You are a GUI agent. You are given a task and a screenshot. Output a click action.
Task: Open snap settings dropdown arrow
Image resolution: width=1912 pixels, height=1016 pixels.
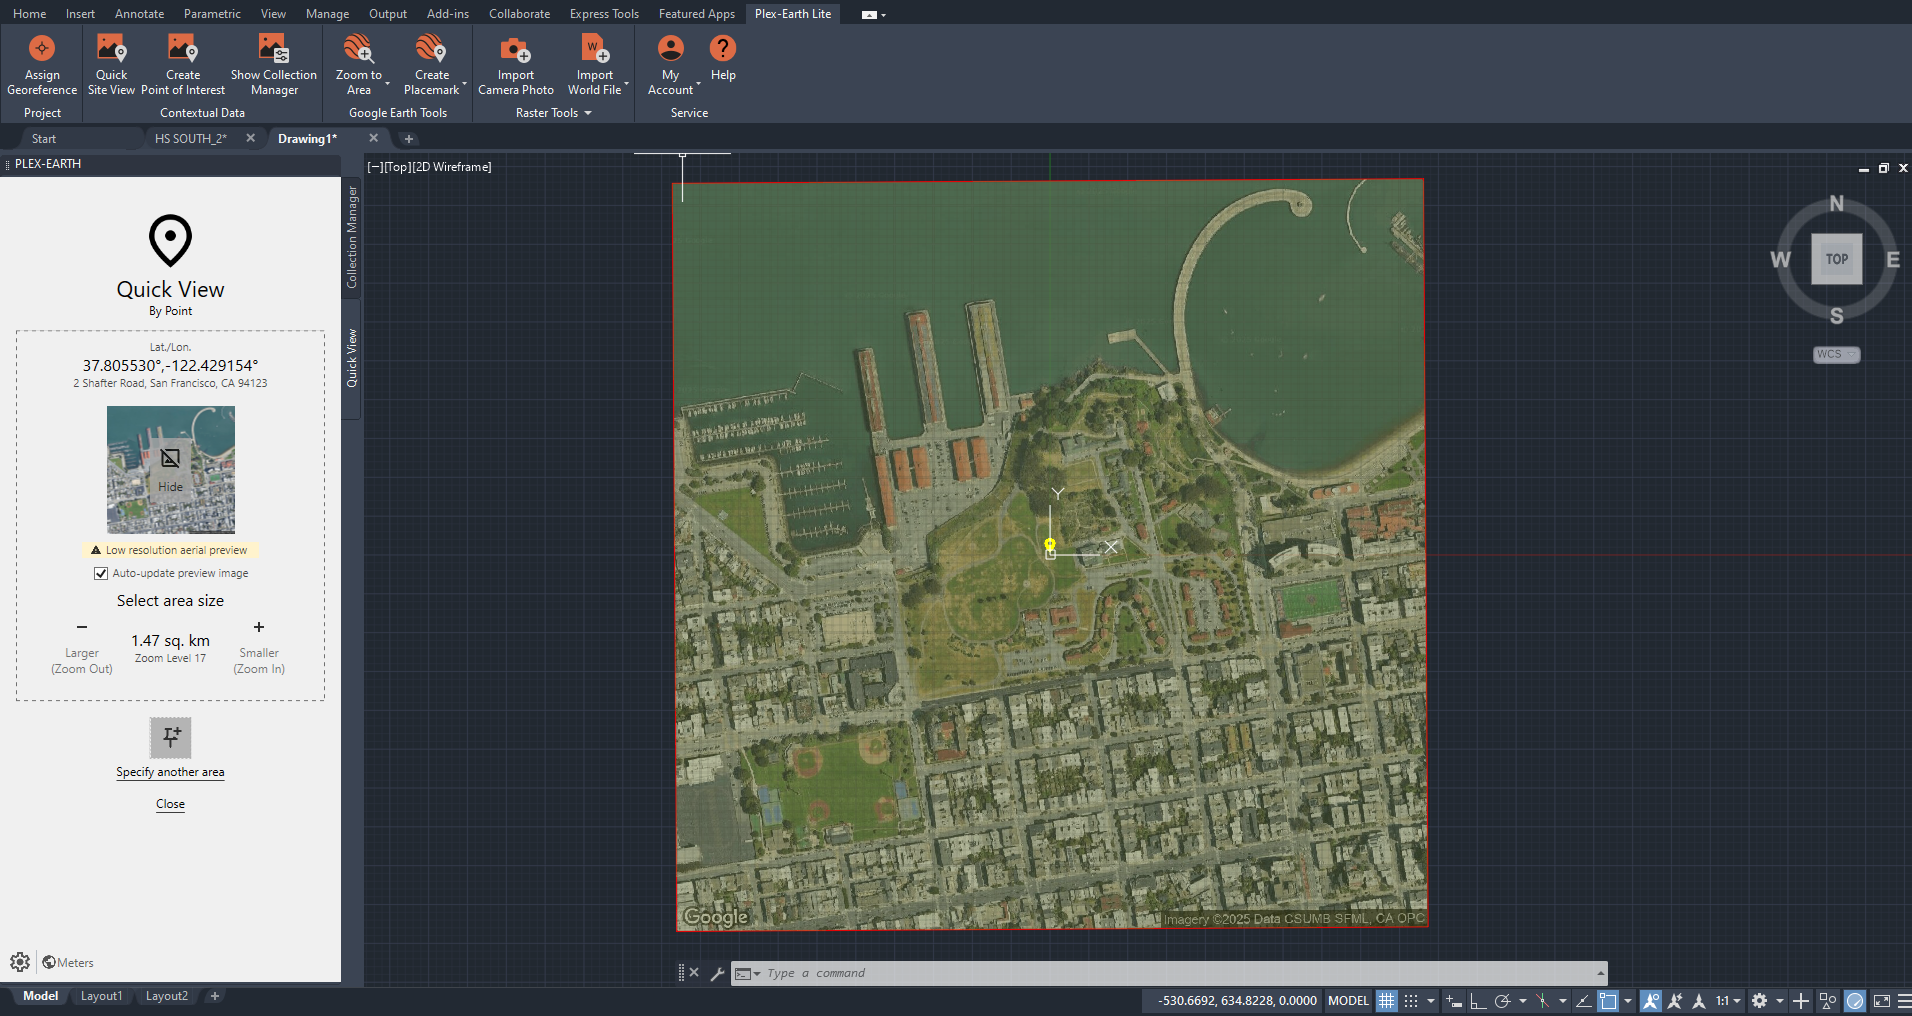click(x=1431, y=1001)
